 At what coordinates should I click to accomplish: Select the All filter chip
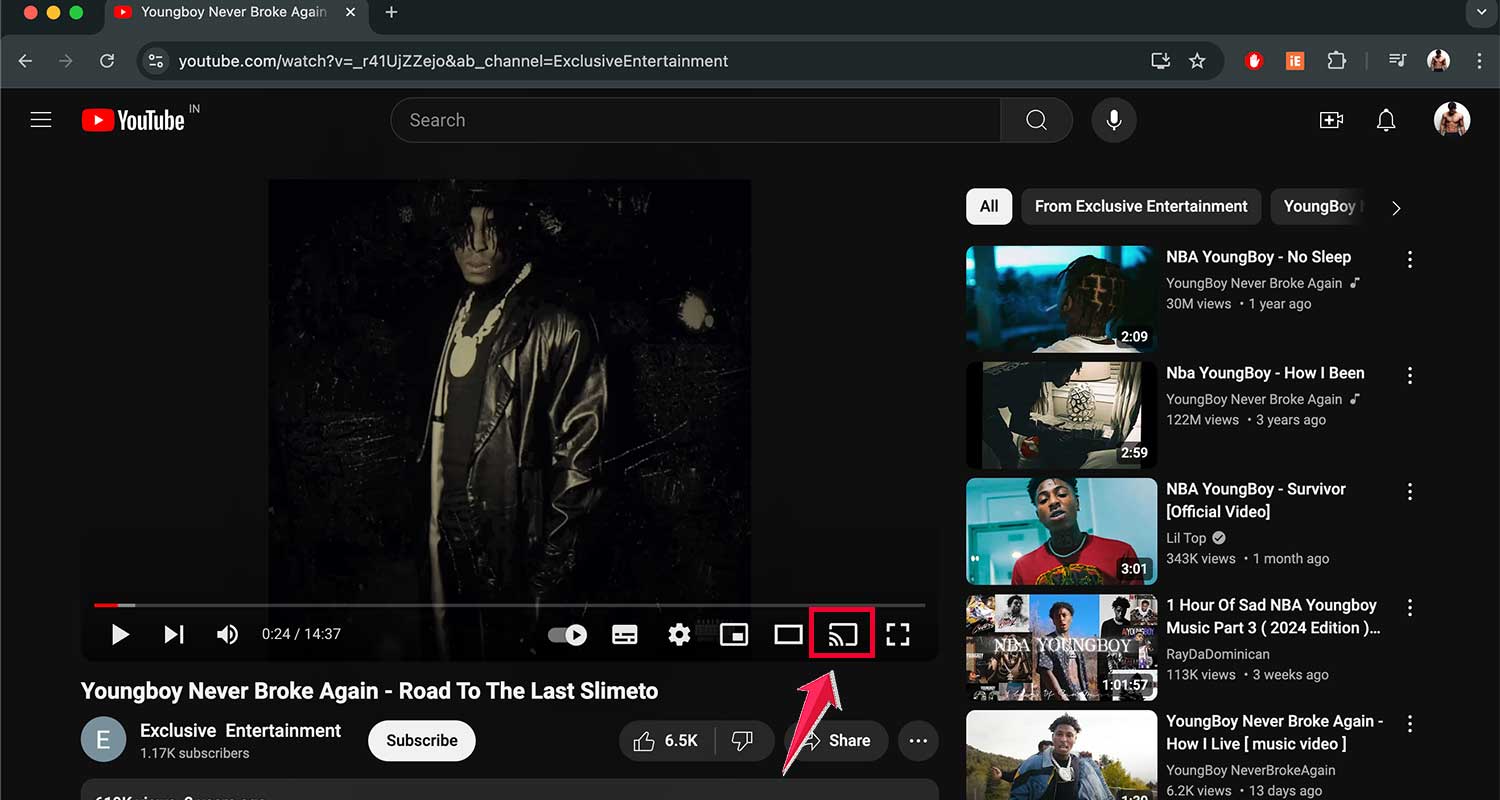(x=988, y=206)
